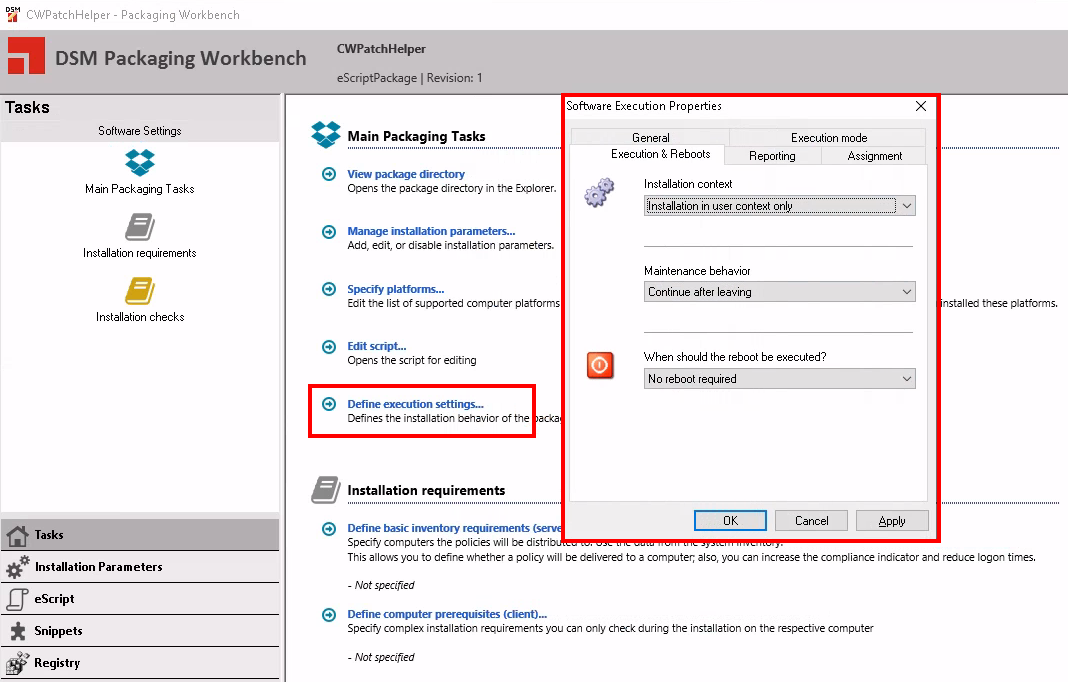Screen dimensions: 1068x682
Task: Click arrow icon beside Define computer prerequisites
Action: pyautogui.click(x=329, y=615)
